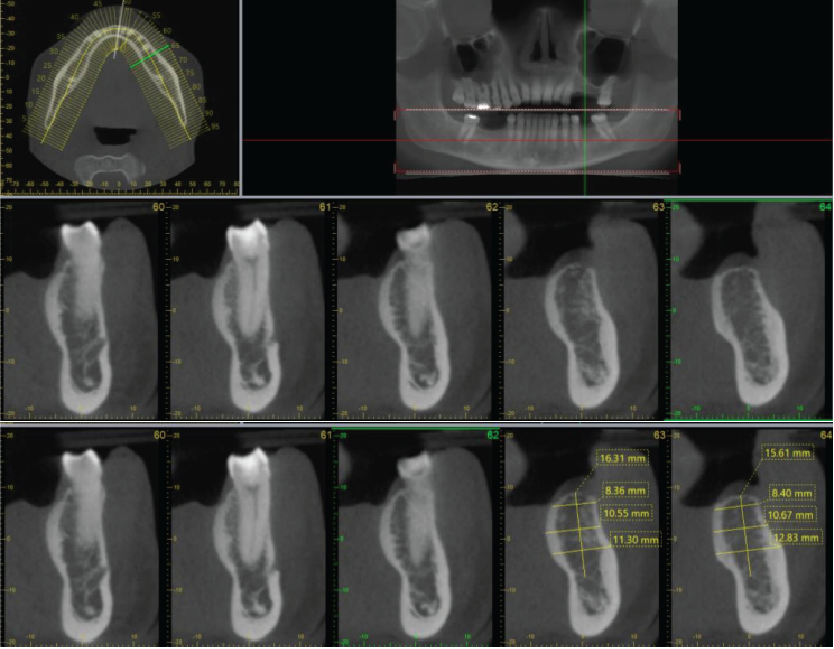Select the green-highlighted slice 64 in upper row
Screen dimensions: 834x649
point(750,310)
